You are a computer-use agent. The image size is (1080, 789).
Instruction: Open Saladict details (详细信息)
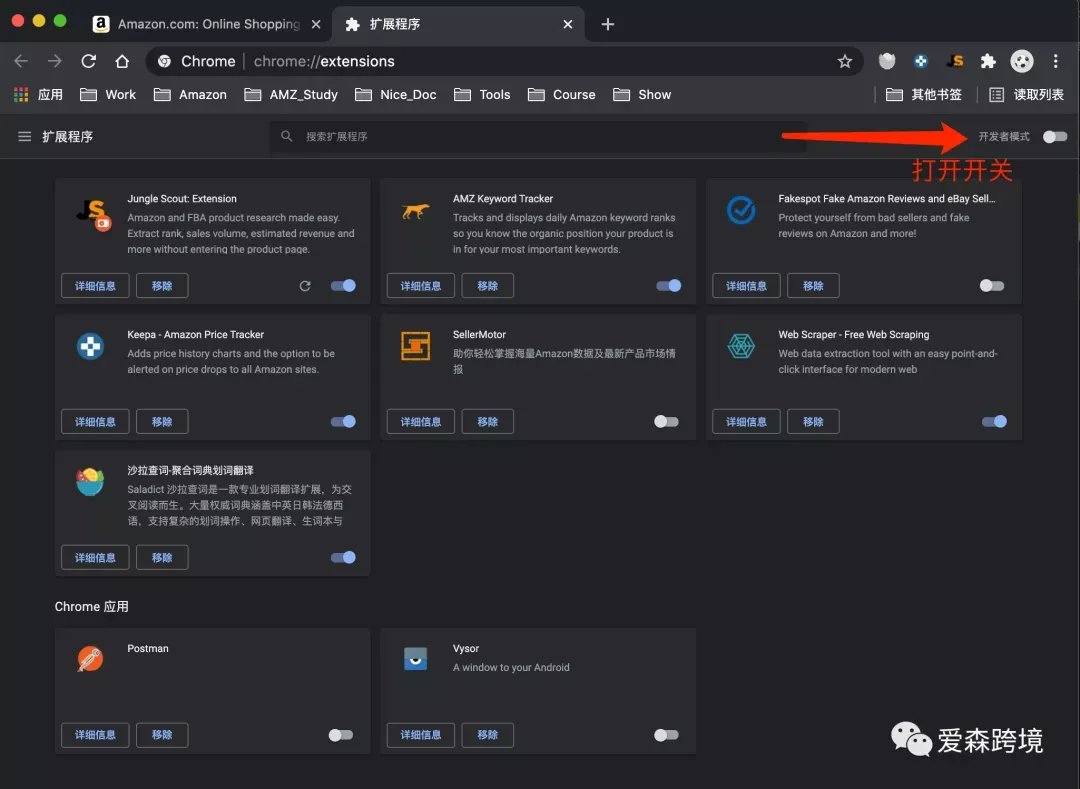pos(95,557)
